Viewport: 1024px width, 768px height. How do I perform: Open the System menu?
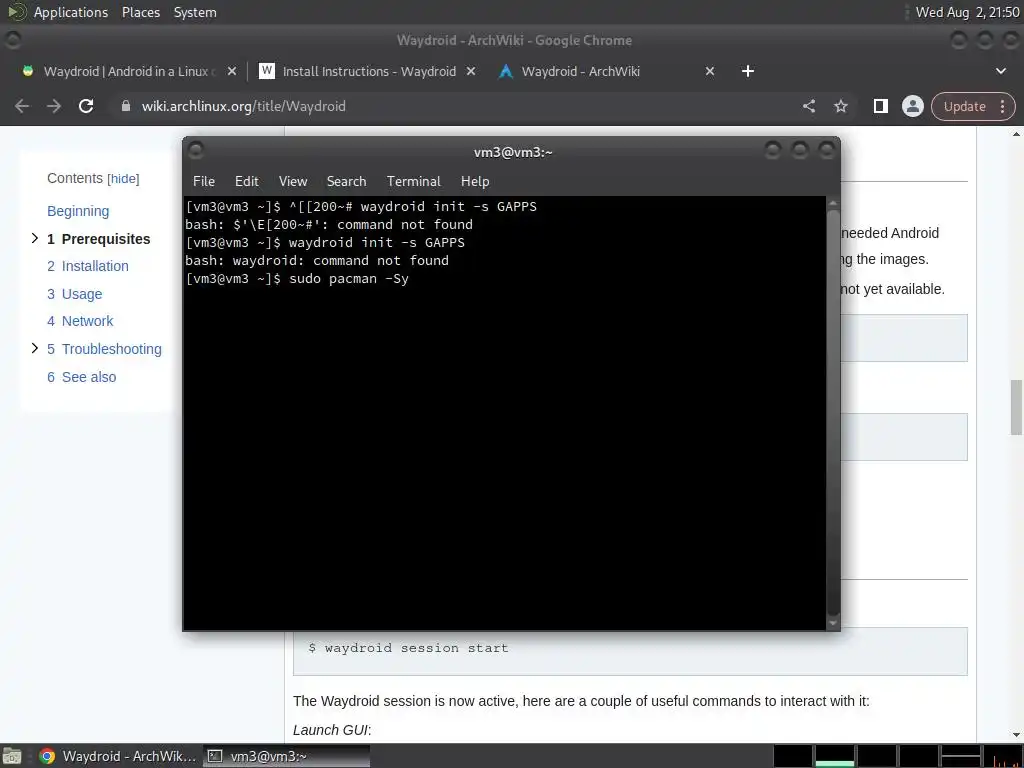click(x=195, y=12)
